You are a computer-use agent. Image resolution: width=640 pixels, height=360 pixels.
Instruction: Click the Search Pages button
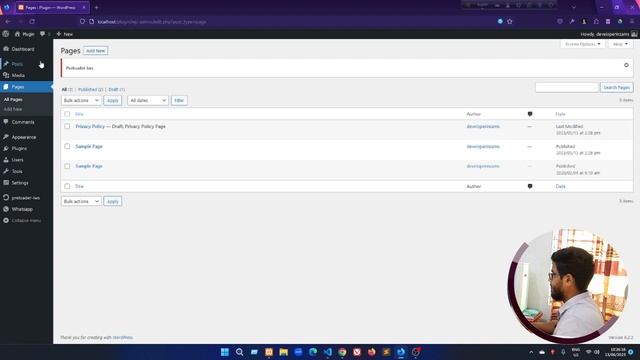point(616,87)
